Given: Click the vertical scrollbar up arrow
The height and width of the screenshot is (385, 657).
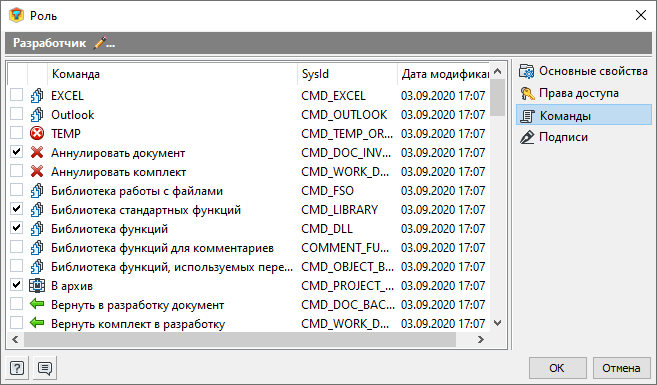Looking at the screenshot, I should 497,71.
